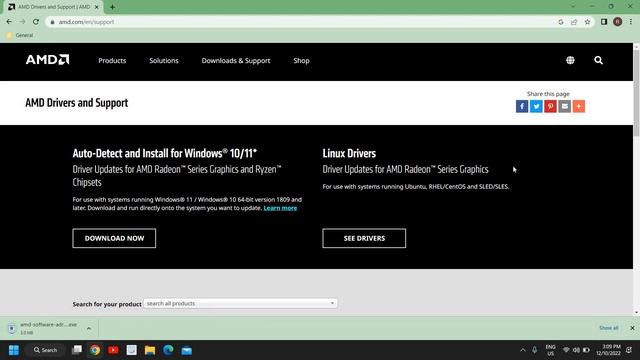Follow the Learn more link
Image resolution: width=640 pixels, height=360 pixels.
(280, 208)
